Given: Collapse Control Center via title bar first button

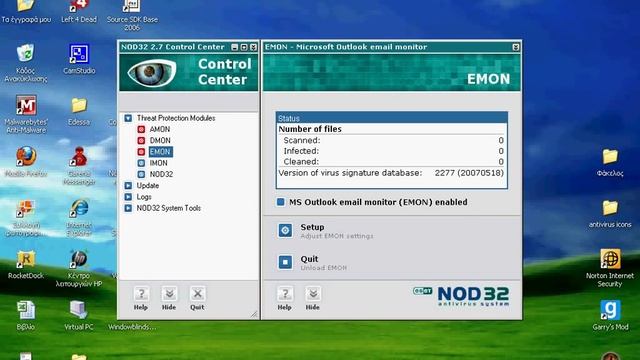Looking at the screenshot, I should pos(235,47).
